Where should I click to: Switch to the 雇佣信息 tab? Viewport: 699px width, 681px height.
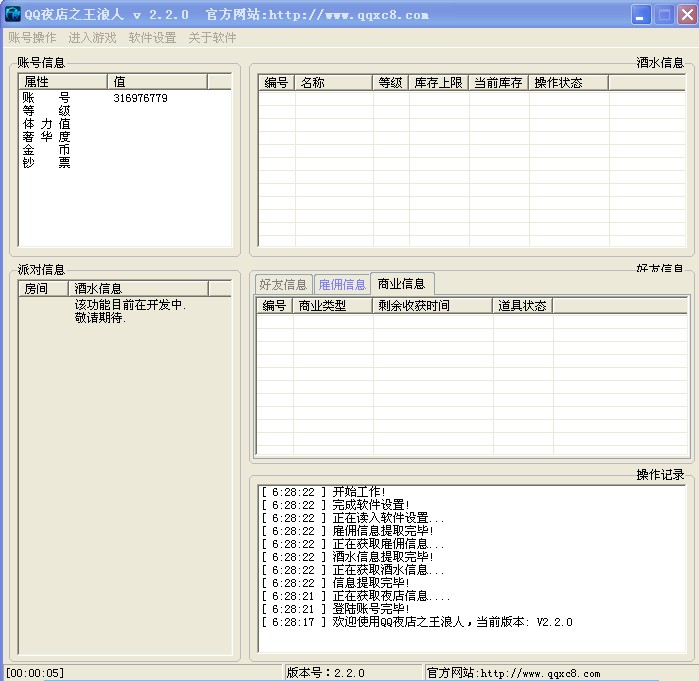point(342,284)
